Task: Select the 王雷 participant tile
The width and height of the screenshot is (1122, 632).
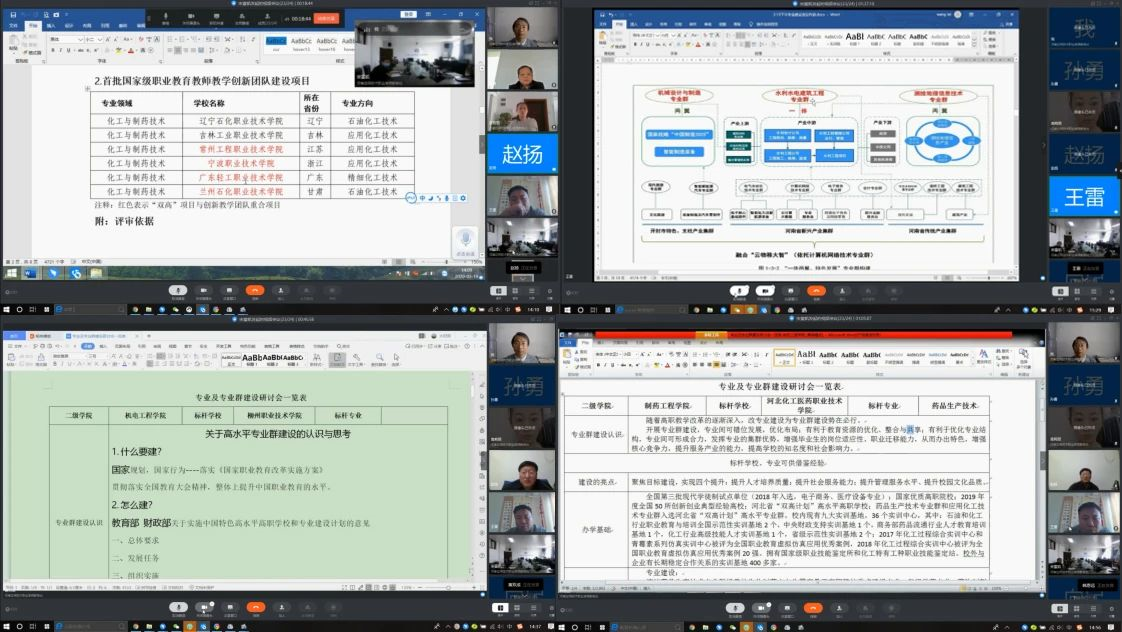Action: 1084,195
